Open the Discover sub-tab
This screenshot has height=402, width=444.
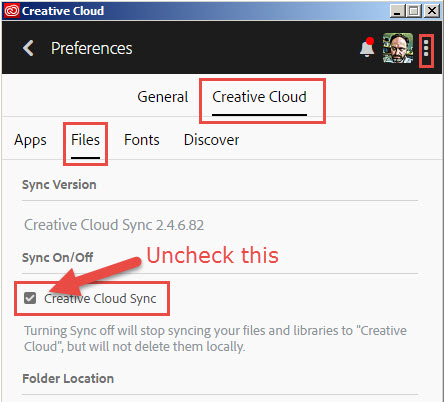[x=211, y=140]
